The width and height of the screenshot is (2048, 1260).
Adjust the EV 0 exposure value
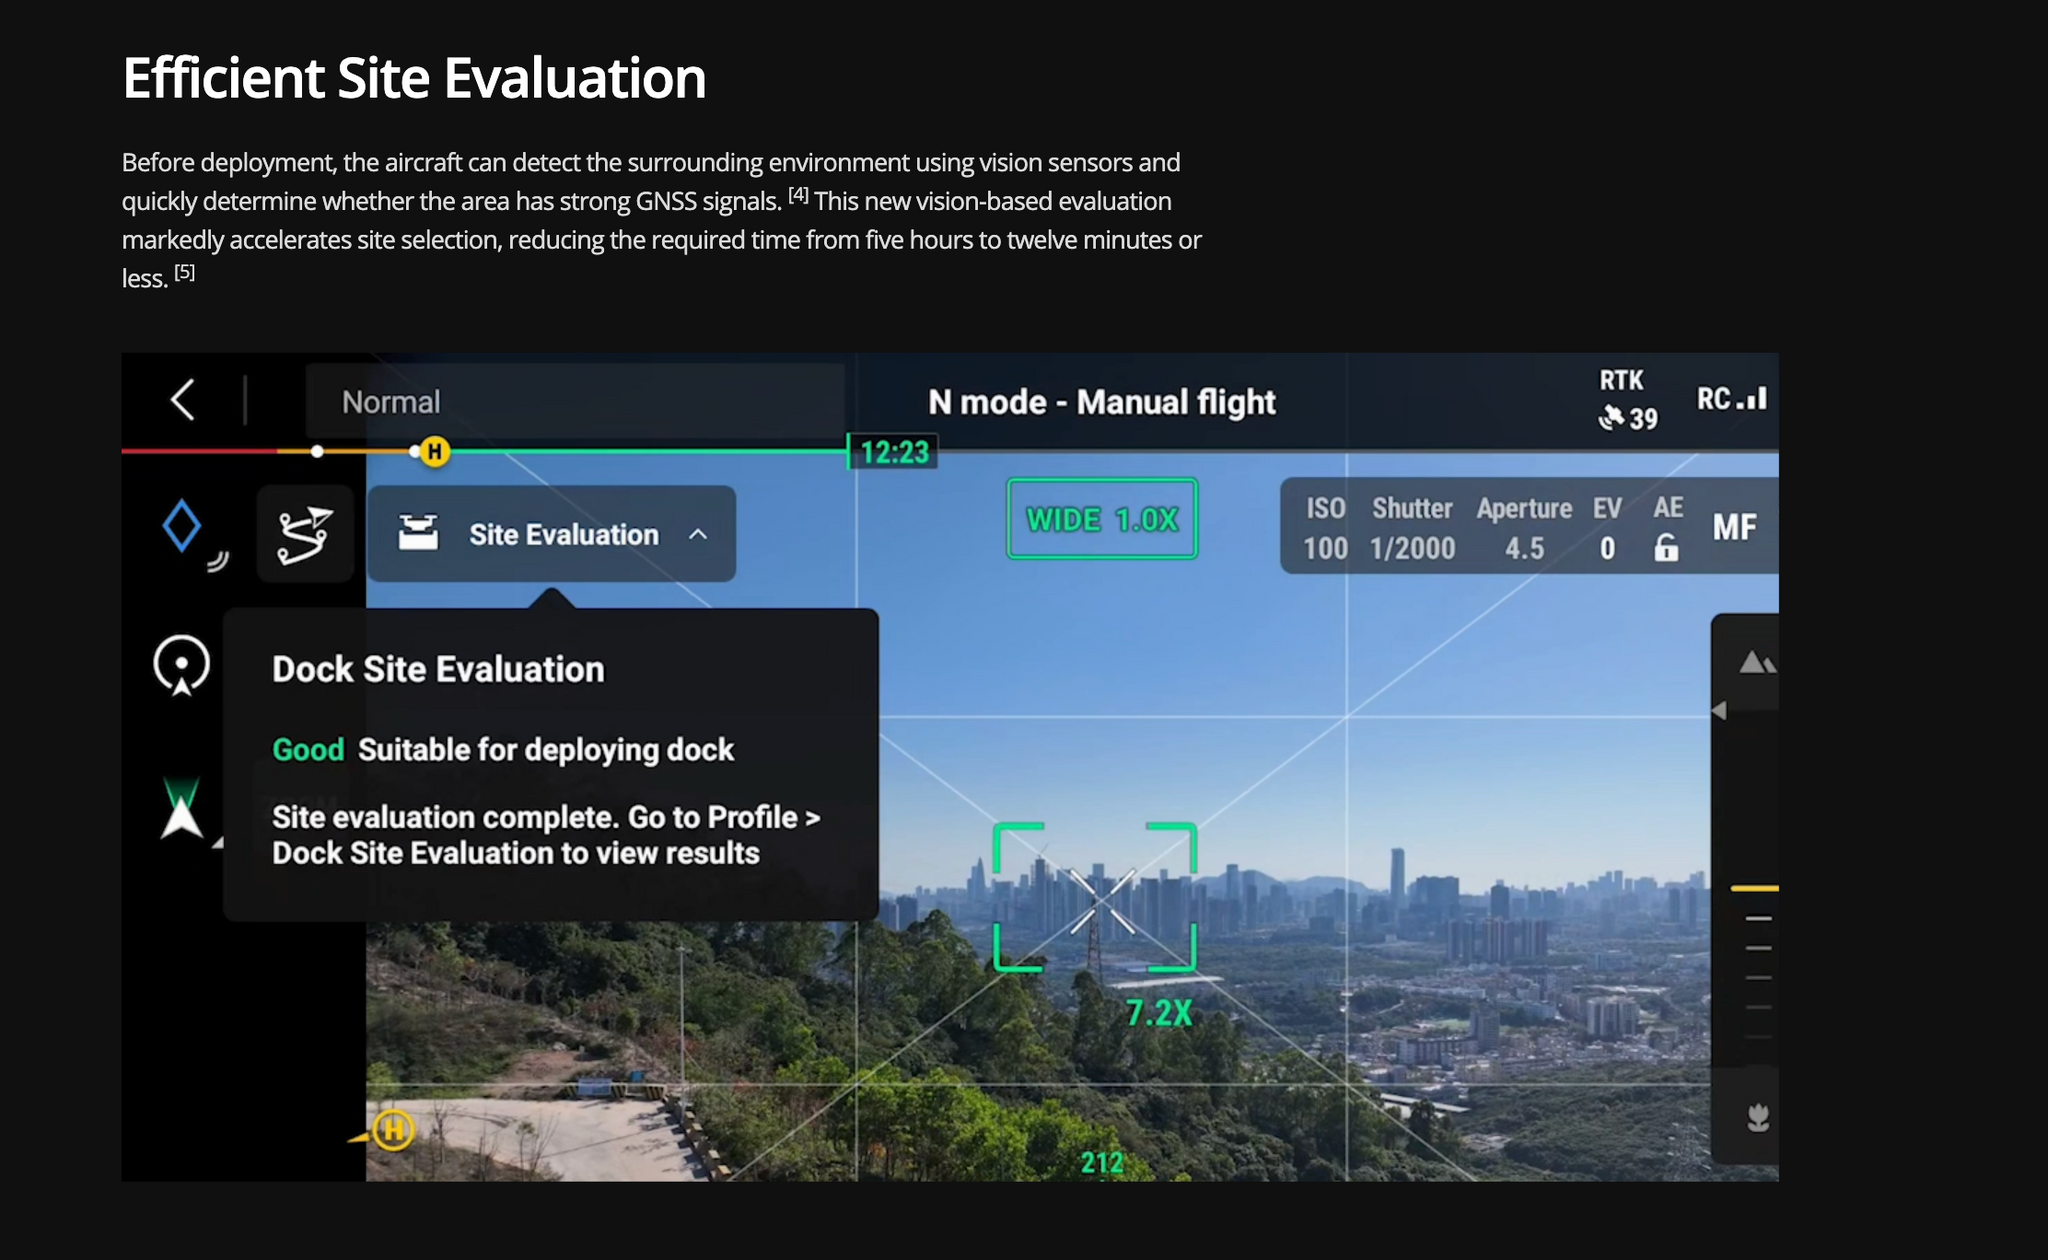[1607, 528]
